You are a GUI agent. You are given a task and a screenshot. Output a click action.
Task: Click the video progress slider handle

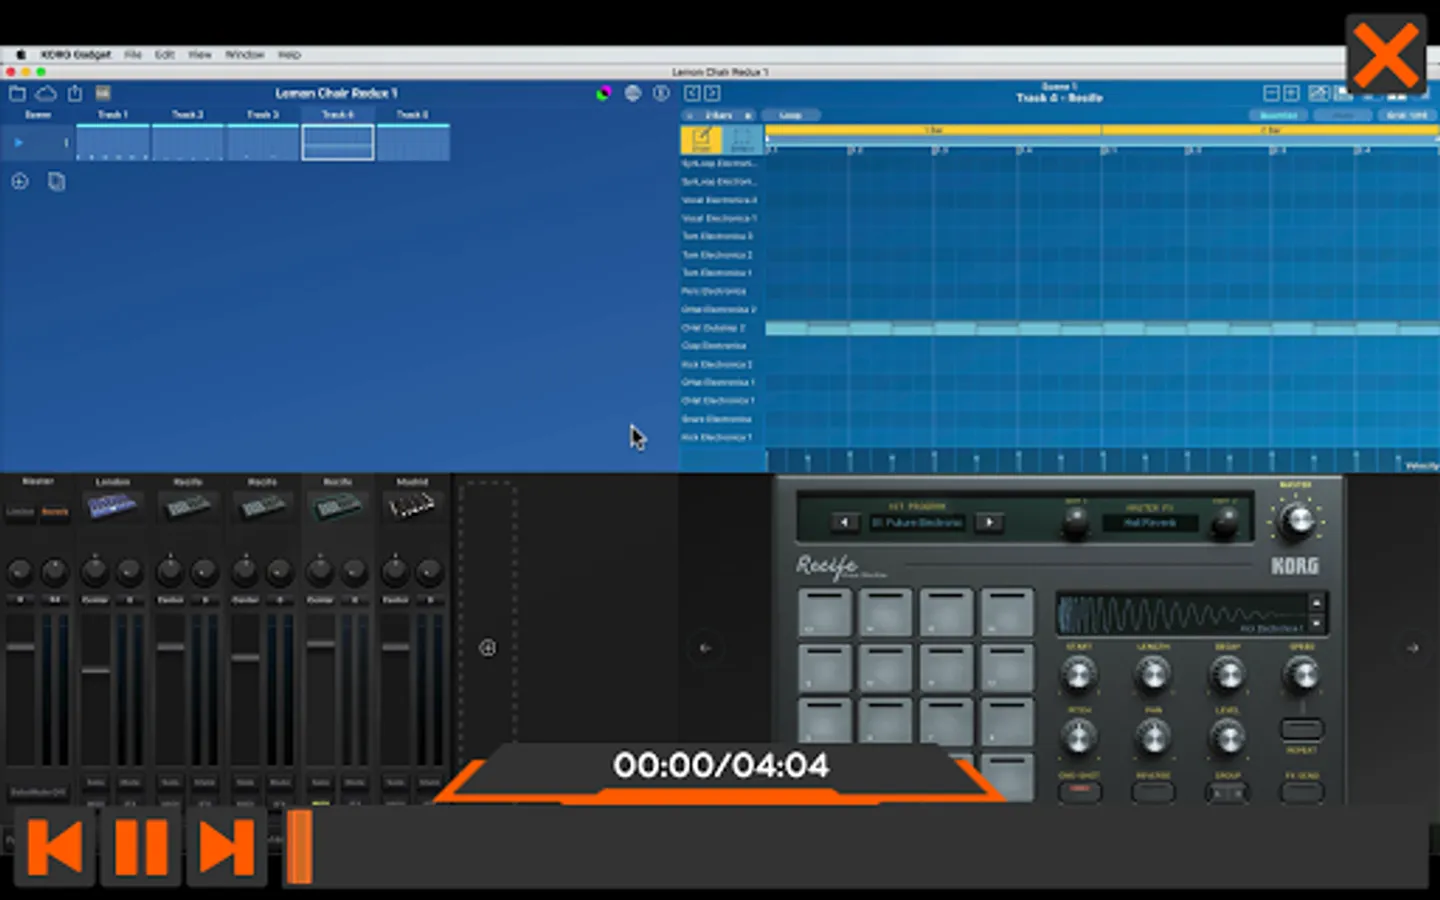pyautogui.click(x=300, y=847)
